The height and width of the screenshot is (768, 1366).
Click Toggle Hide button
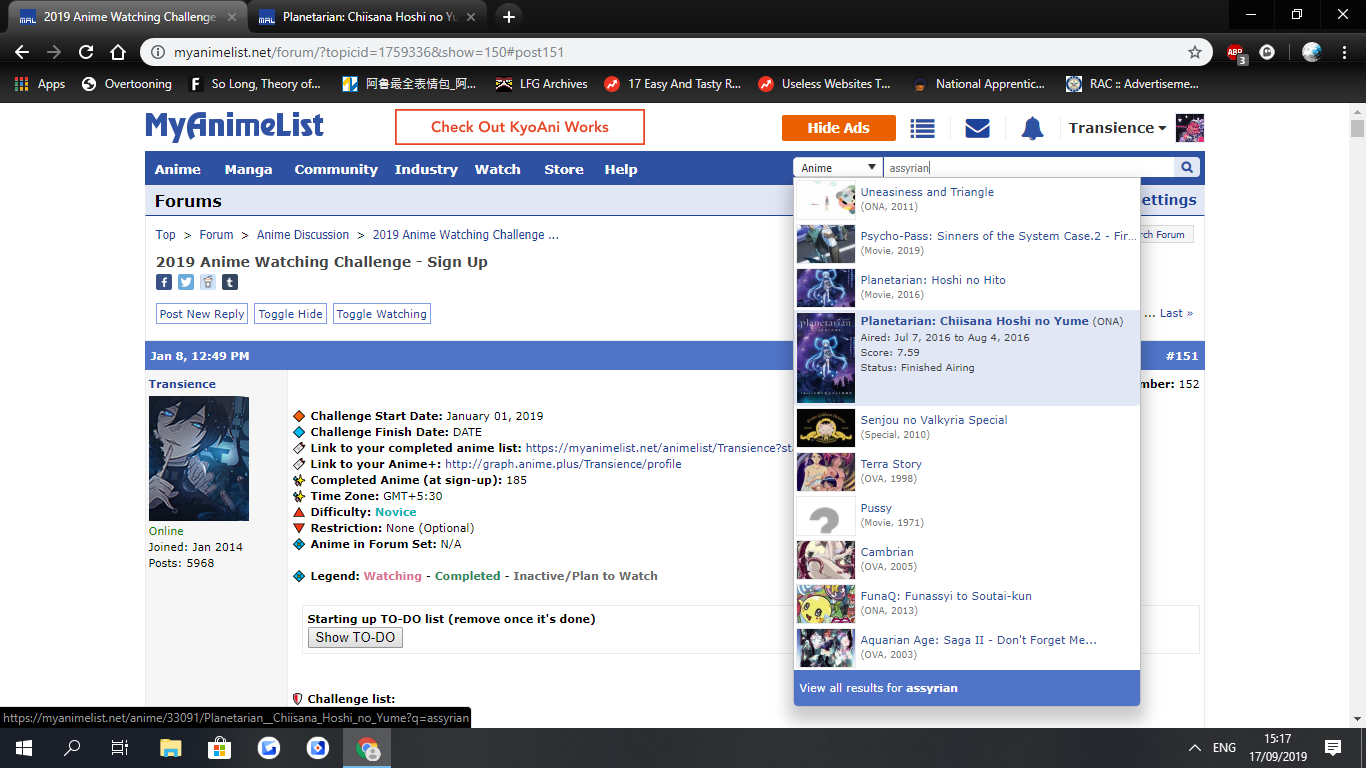point(290,314)
